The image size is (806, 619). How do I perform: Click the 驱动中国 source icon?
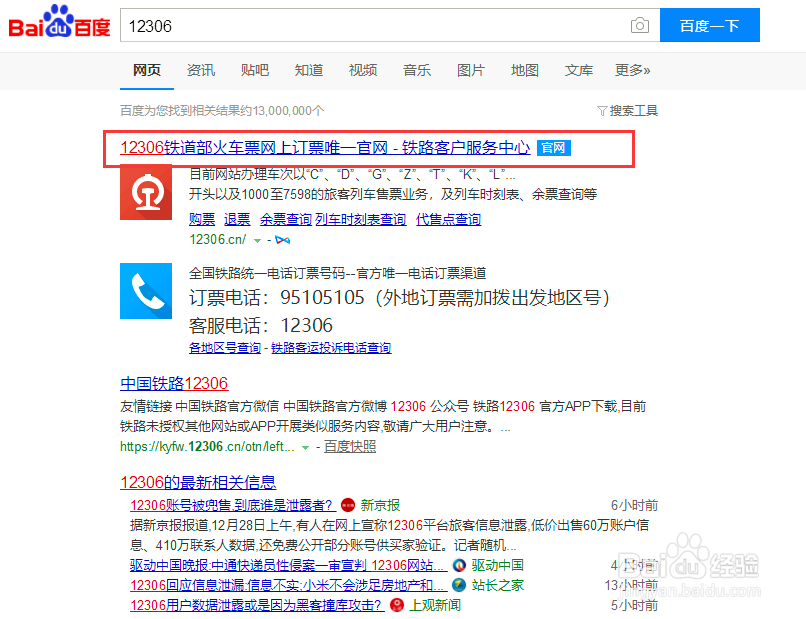click(x=458, y=565)
